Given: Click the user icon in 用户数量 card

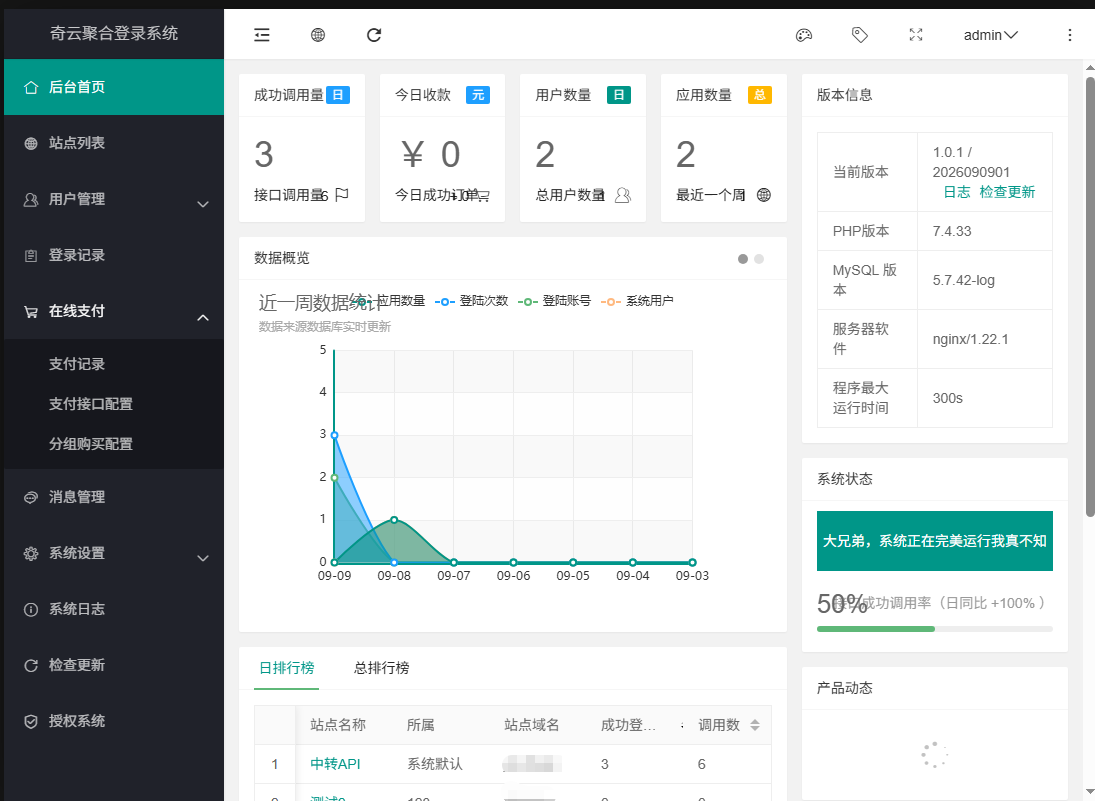Looking at the screenshot, I should tap(623, 196).
